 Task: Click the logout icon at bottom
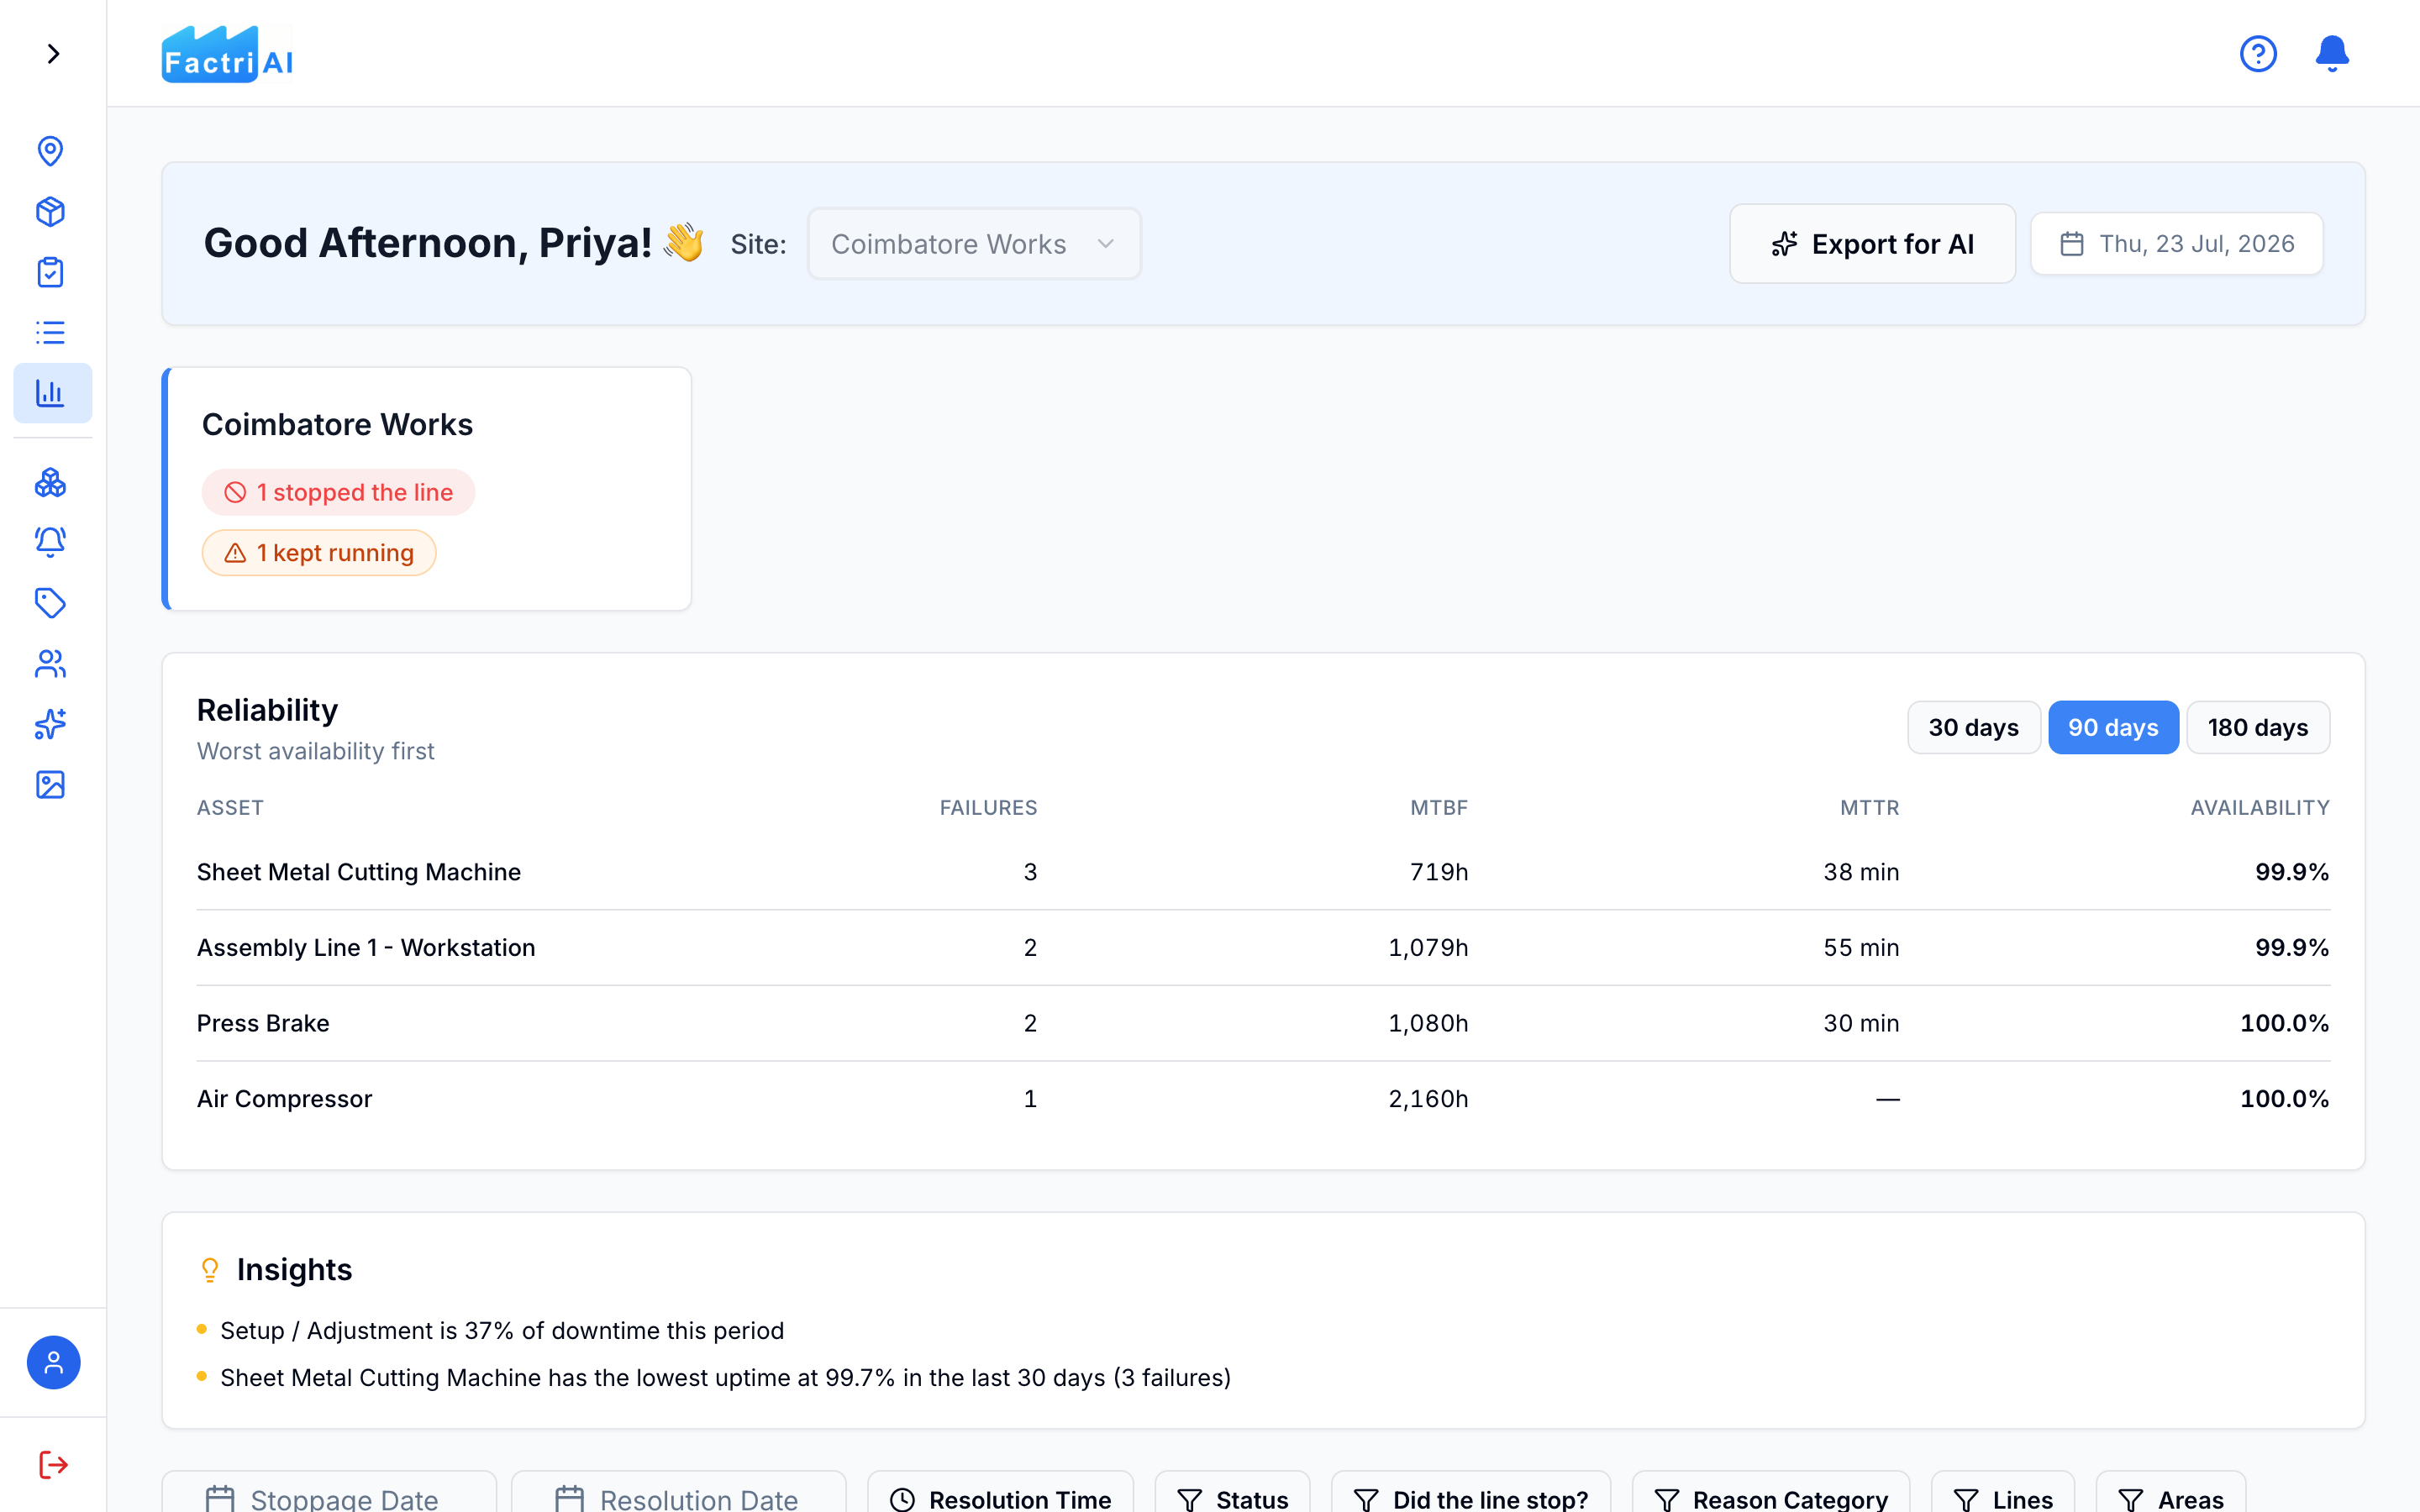tap(53, 1465)
